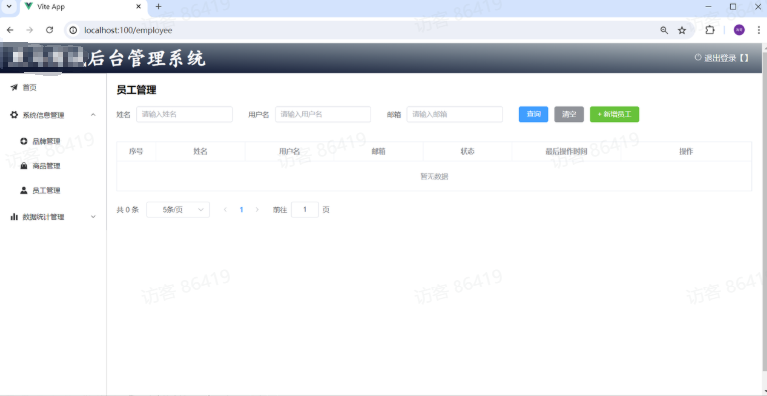Click the 序号 column header
Image resolution: width=767 pixels, height=396 pixels.
click(x=136, y=152)
